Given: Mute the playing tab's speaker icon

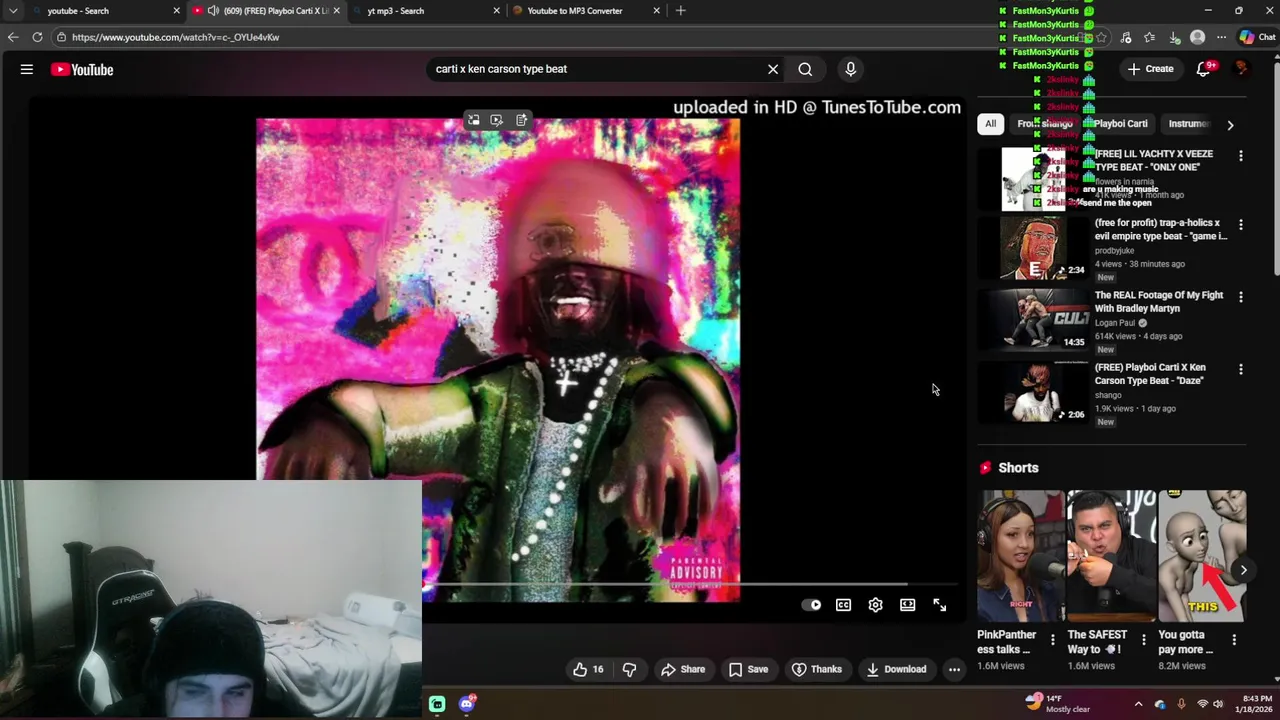Looking at the screenshot, I should pyautogui.click(x=213, y=10).
